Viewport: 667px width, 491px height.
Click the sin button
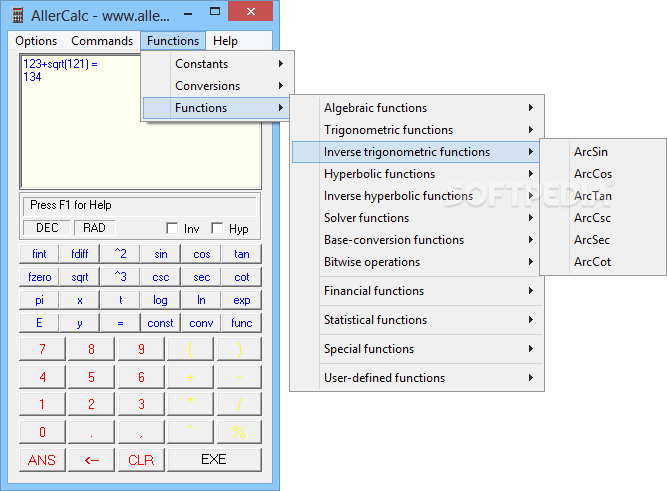(160, 254)
